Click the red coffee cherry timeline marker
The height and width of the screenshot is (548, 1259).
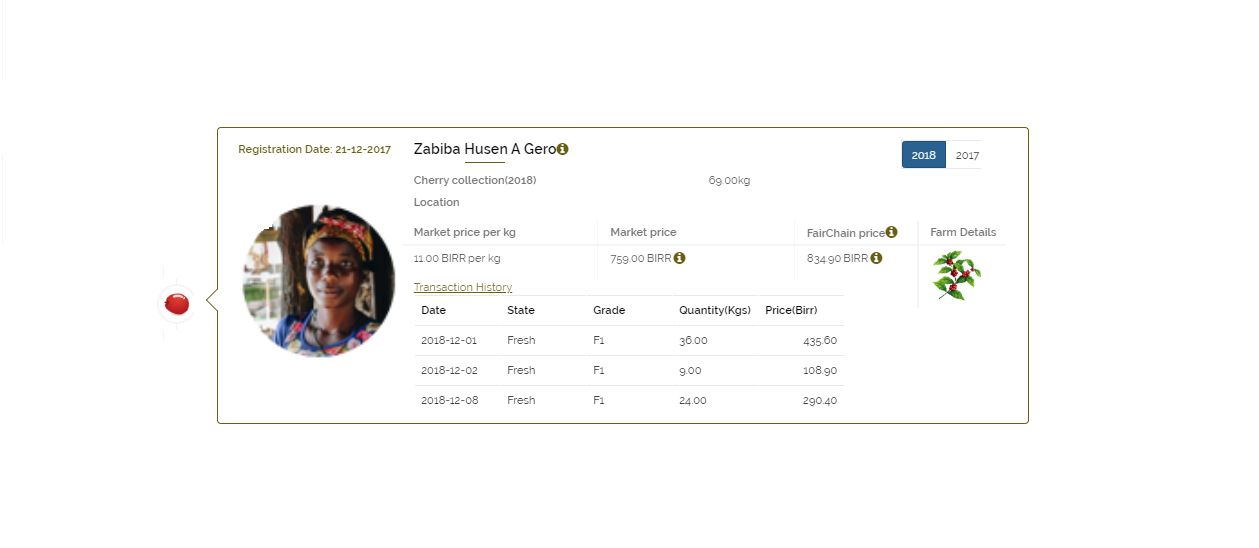coord(177,303)
